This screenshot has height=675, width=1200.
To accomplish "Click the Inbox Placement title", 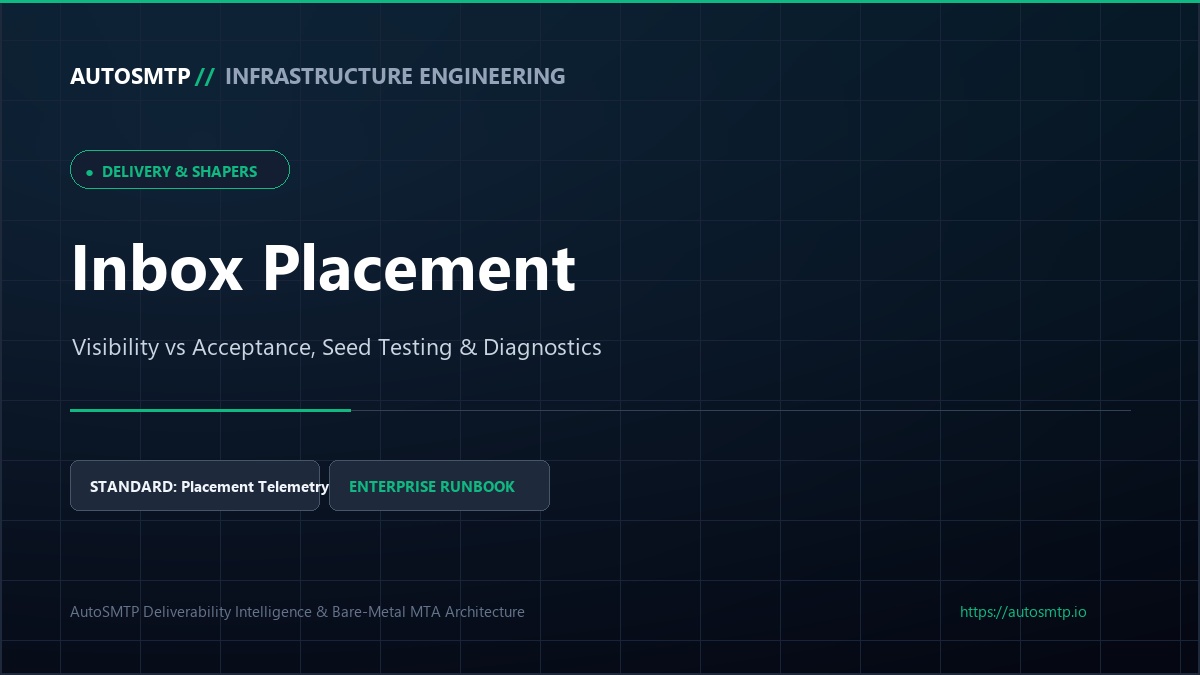I will point(323,268).
